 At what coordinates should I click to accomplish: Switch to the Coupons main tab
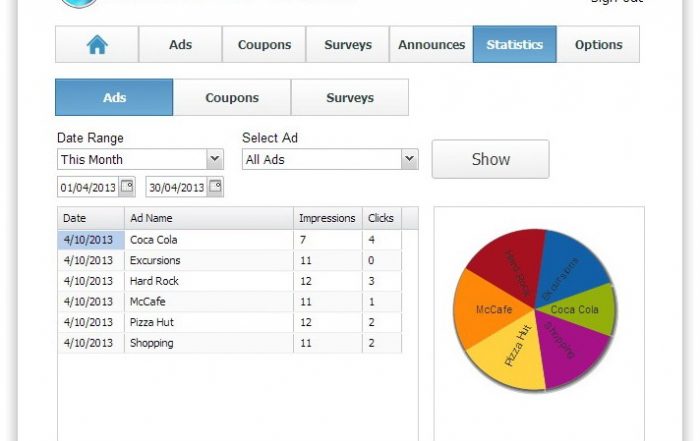point(264,44)
